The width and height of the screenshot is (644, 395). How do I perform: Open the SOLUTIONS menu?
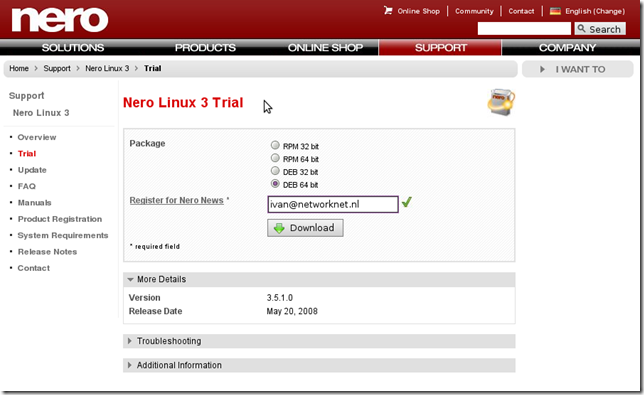coord(73,48)
